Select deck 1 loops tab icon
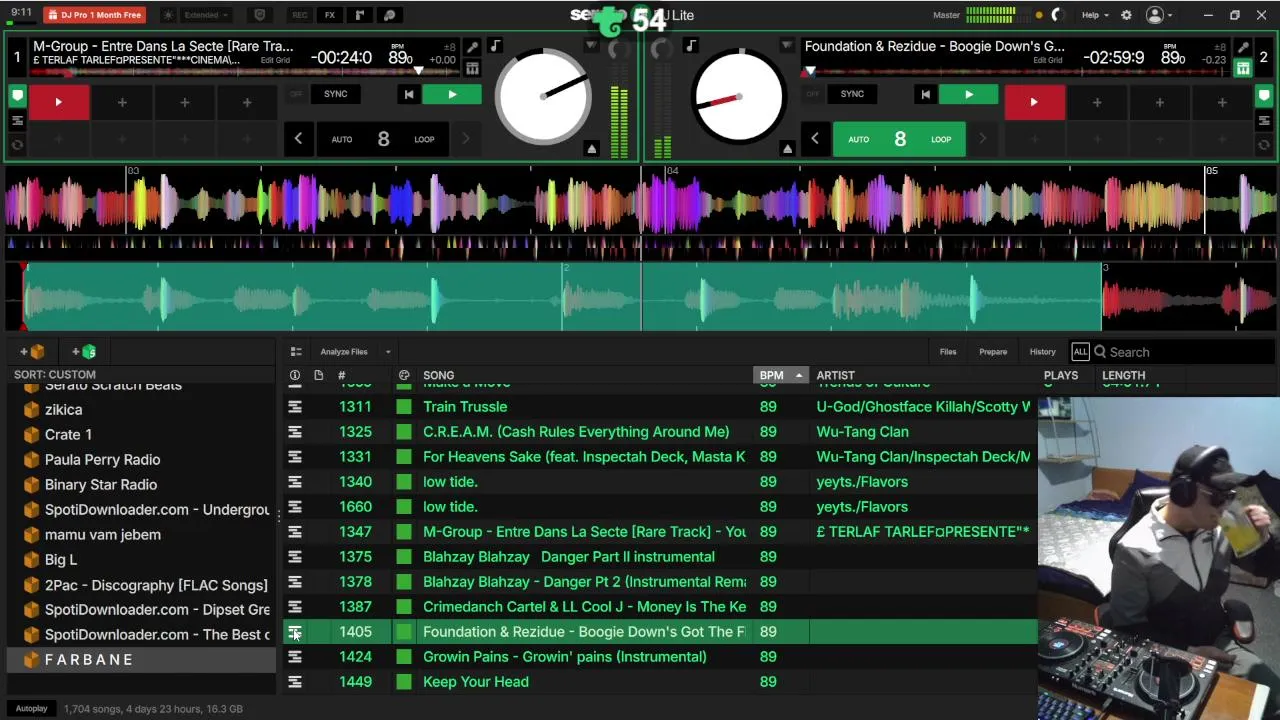Viewport: 1280px width, 720px height. pos(17,145)
